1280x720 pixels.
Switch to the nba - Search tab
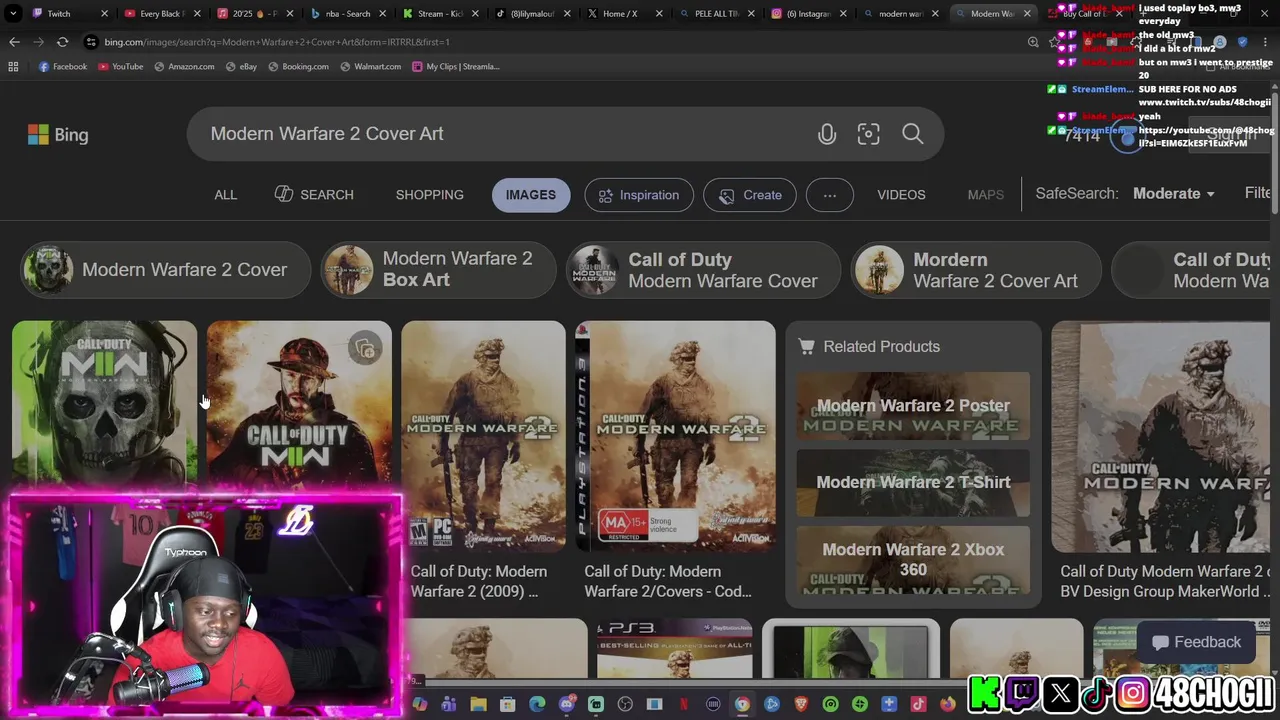pyautogui.click(x=349, y=14)
